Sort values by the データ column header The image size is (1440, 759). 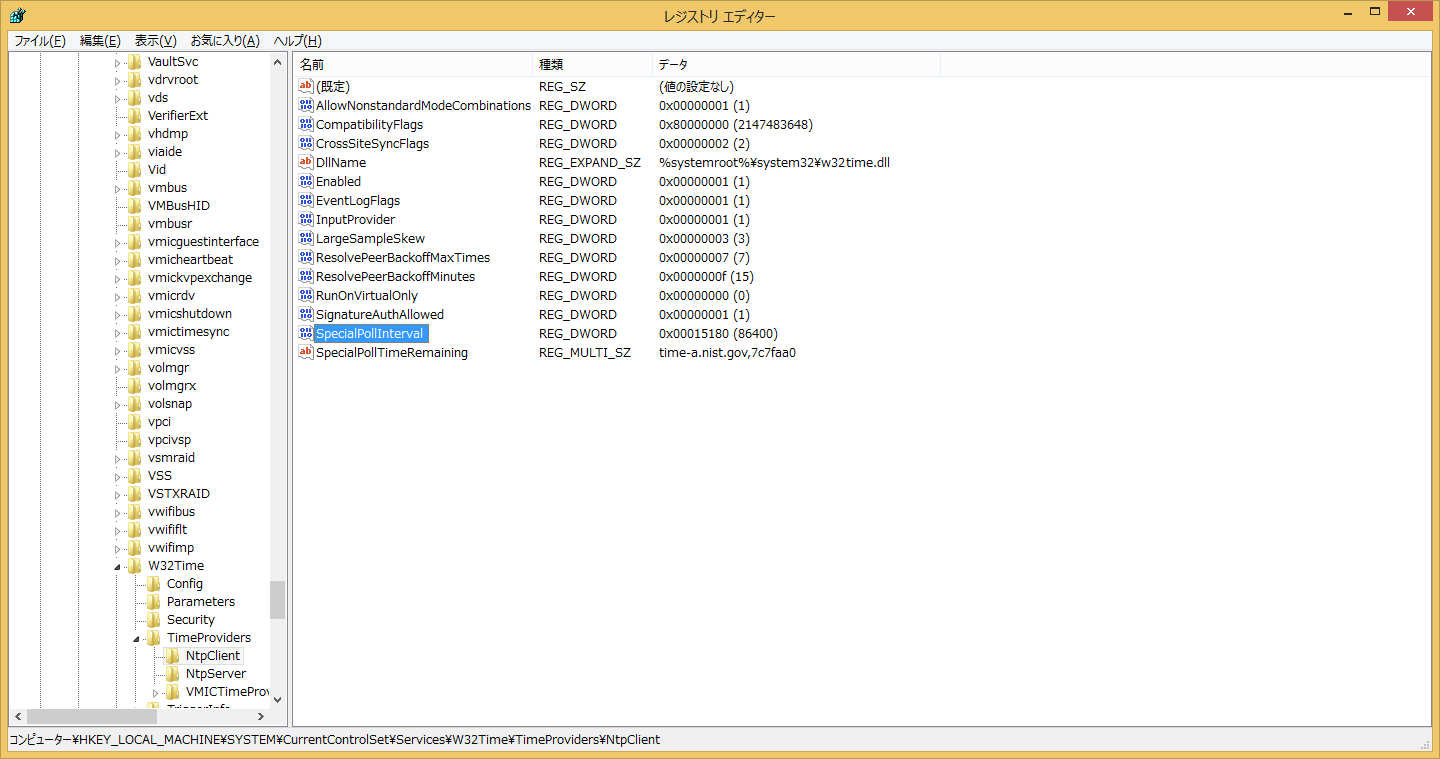coord(796,64)
